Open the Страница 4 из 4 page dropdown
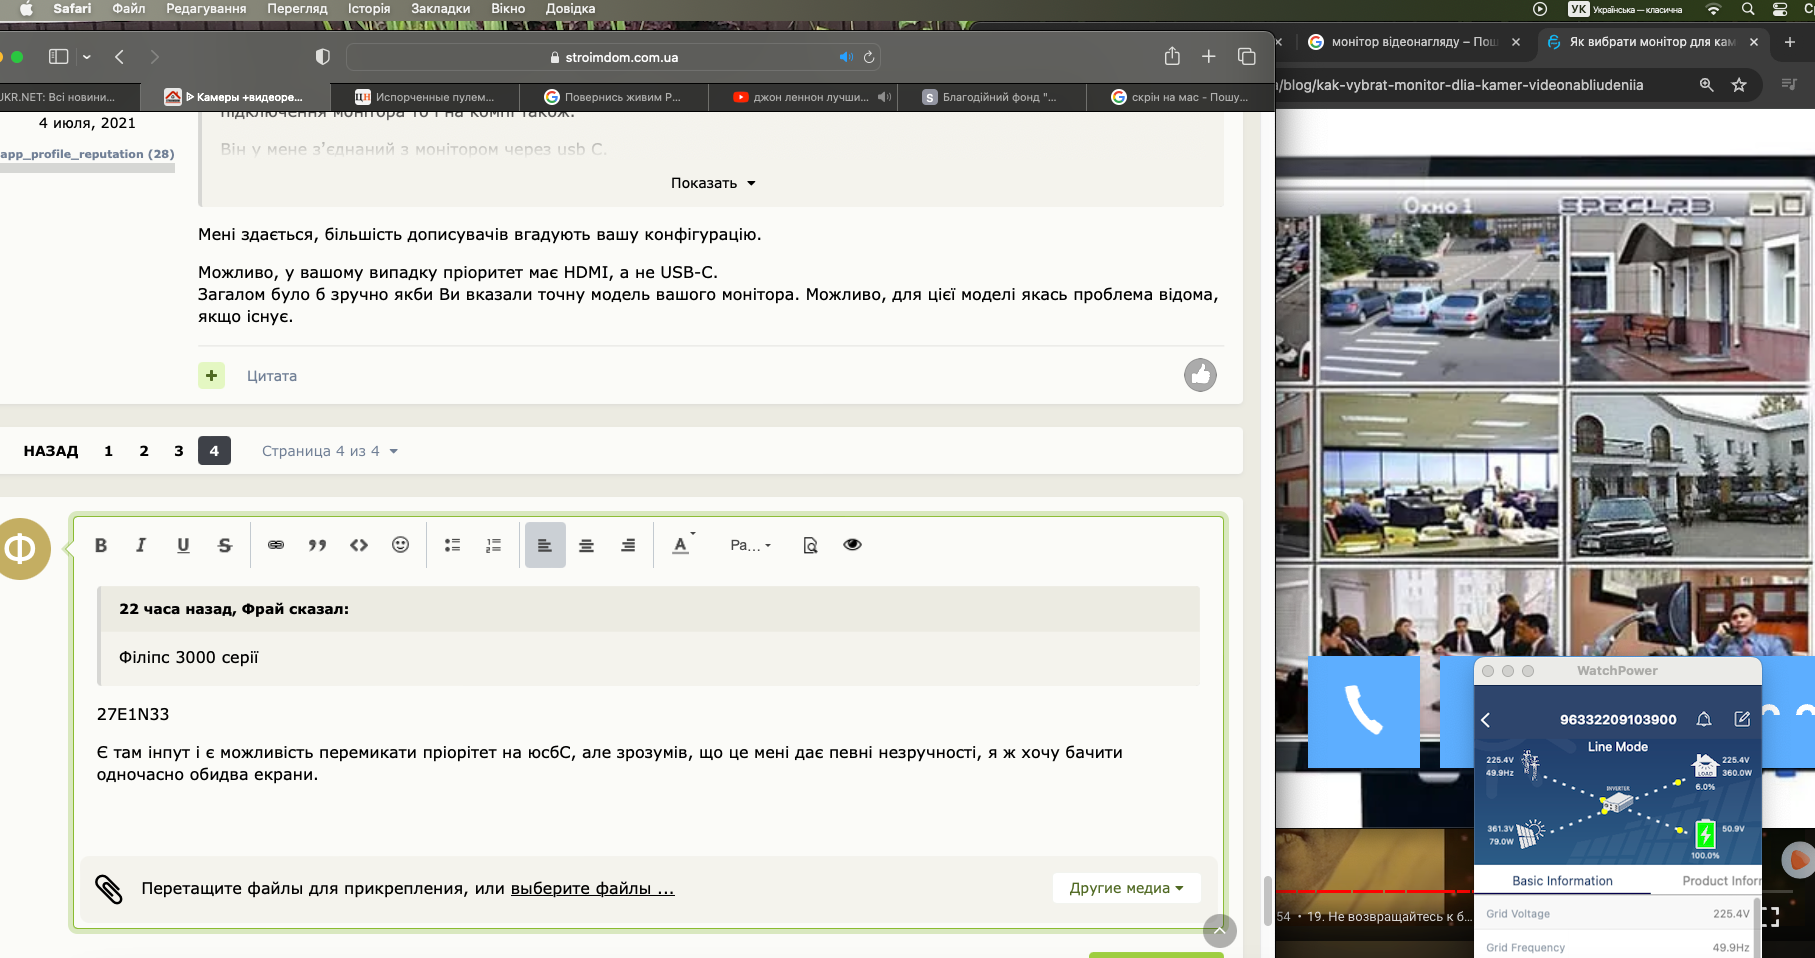The width and height of the screenshot is (1815, 958). (329, 451)
